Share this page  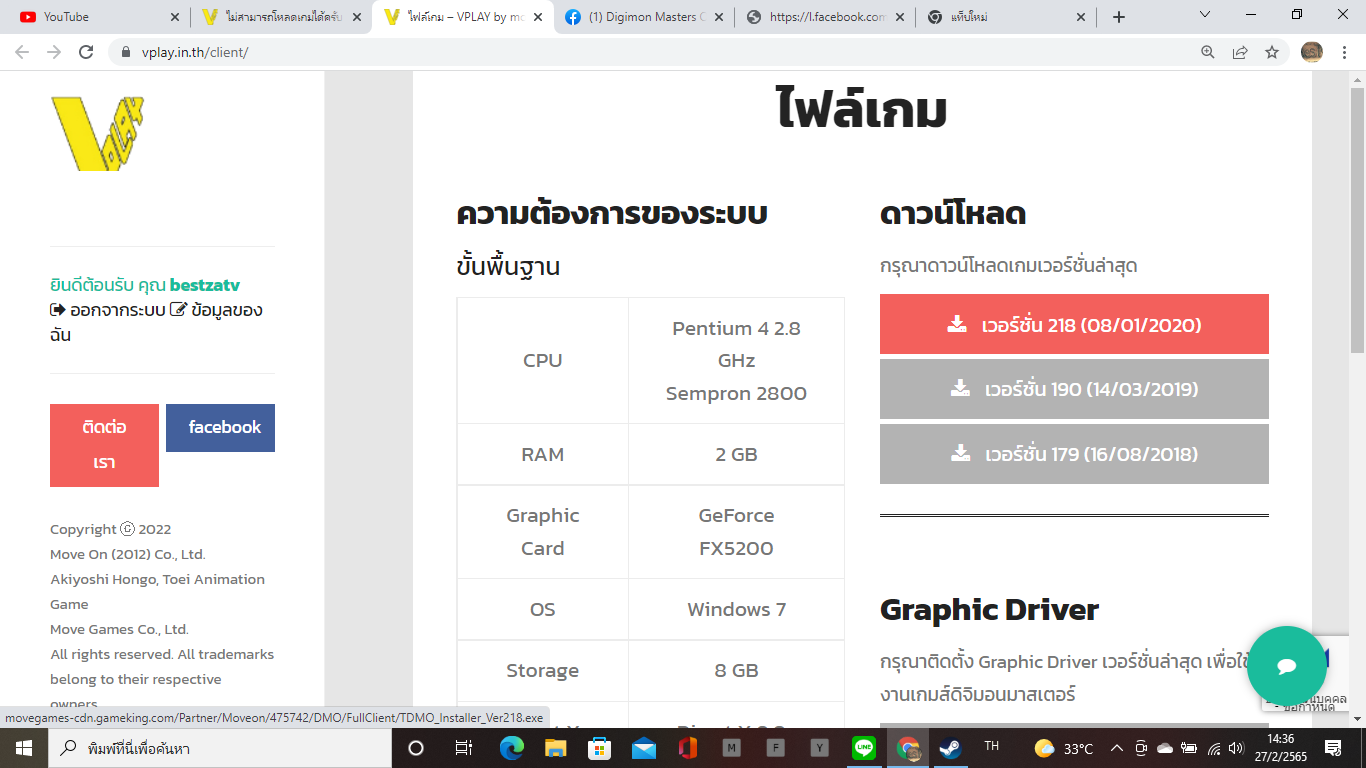pos(1240,52)
